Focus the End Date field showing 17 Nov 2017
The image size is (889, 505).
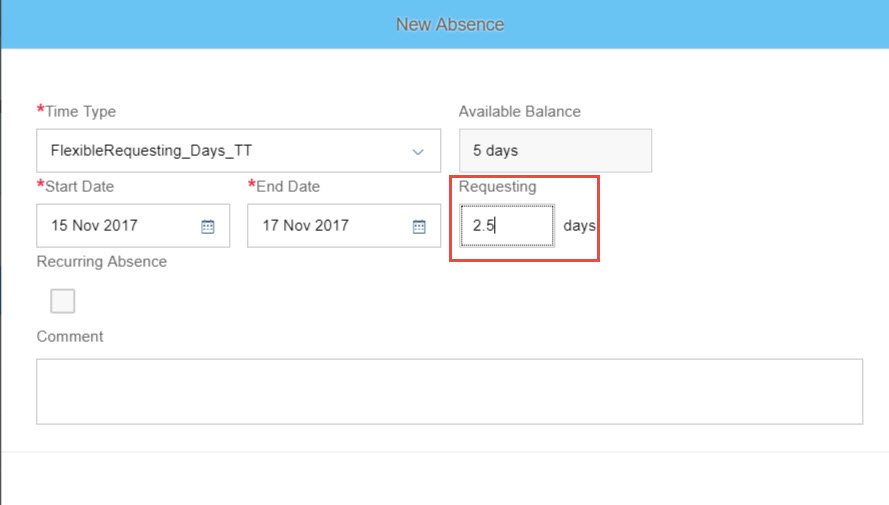tap(344, 226)
